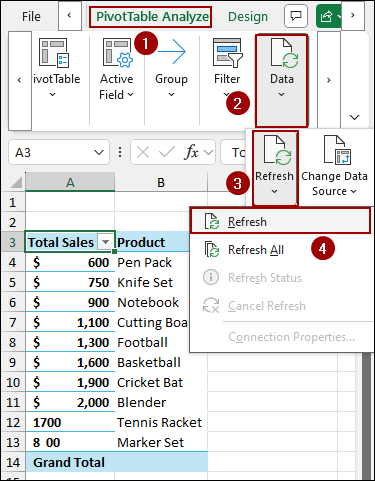
Task: Select the Football cell
Action: pyautogui.click(x=152, y=342)
